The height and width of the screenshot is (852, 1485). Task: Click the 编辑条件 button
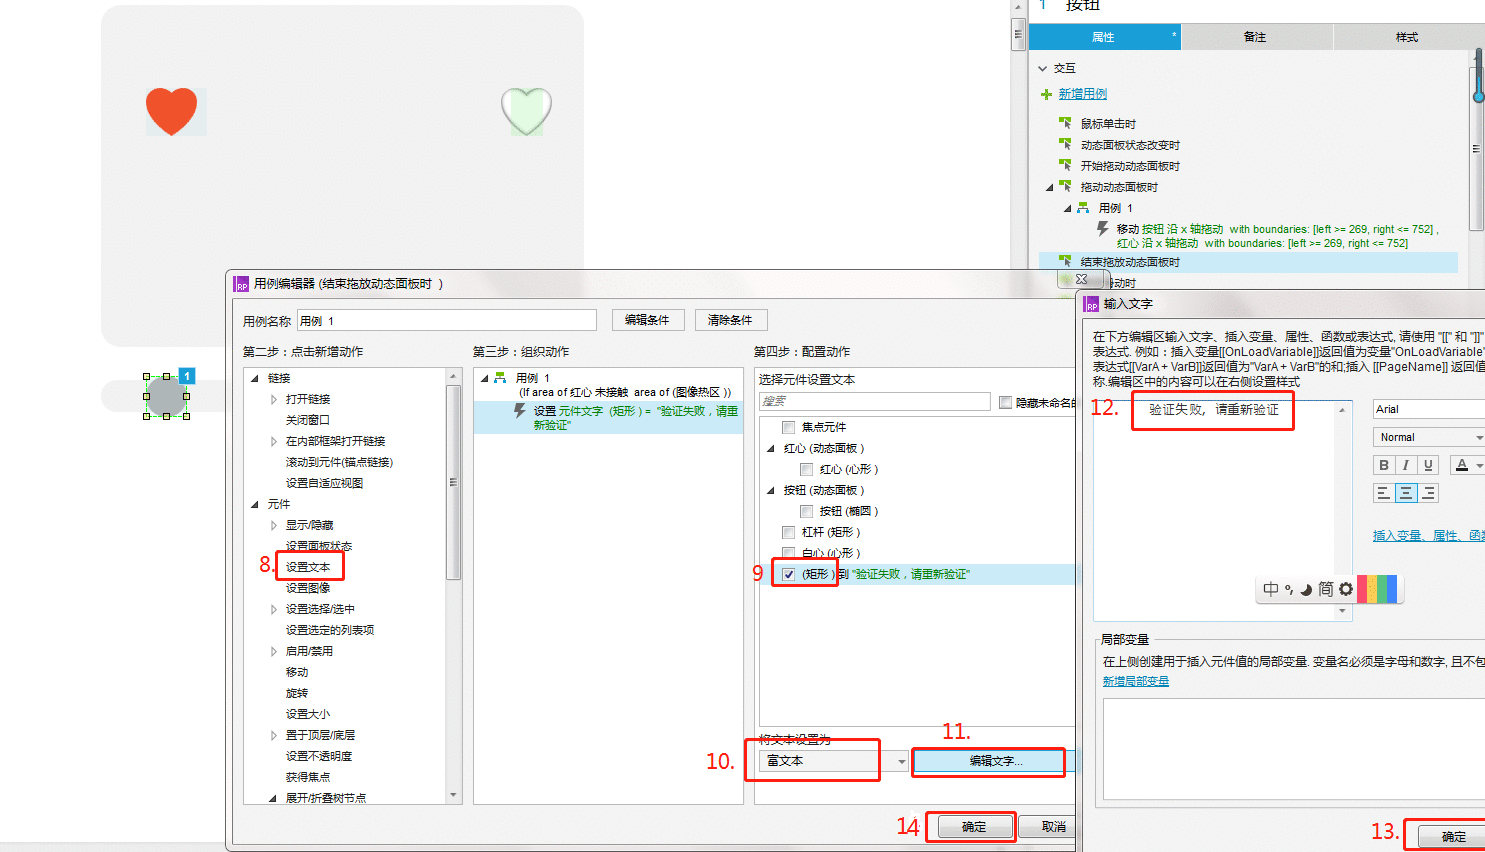click(647, 320)
